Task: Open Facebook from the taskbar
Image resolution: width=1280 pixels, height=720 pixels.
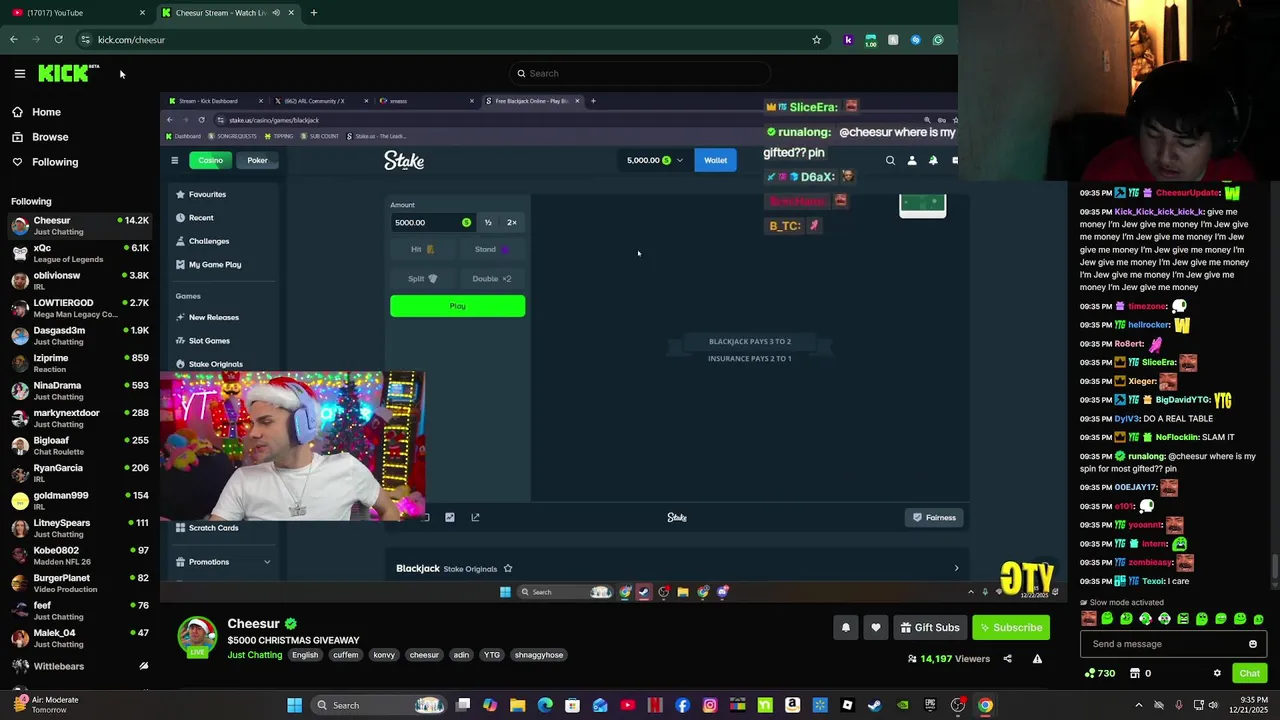Action: click(x=682, y=705)
